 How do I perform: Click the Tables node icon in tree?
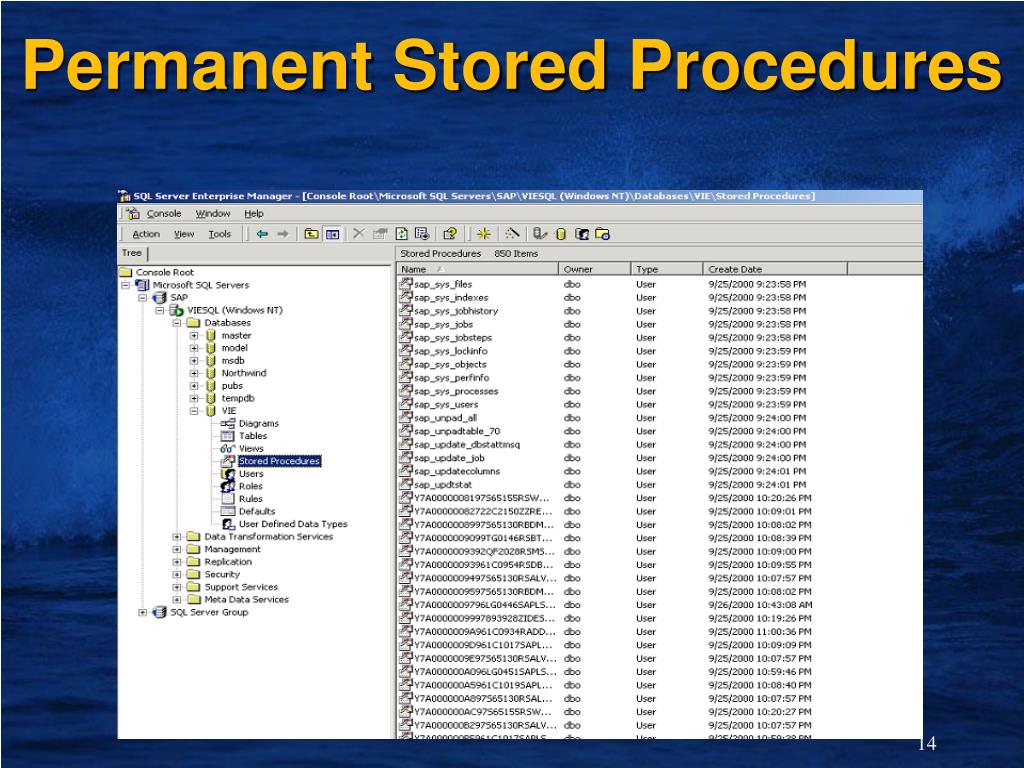[227, 436]
